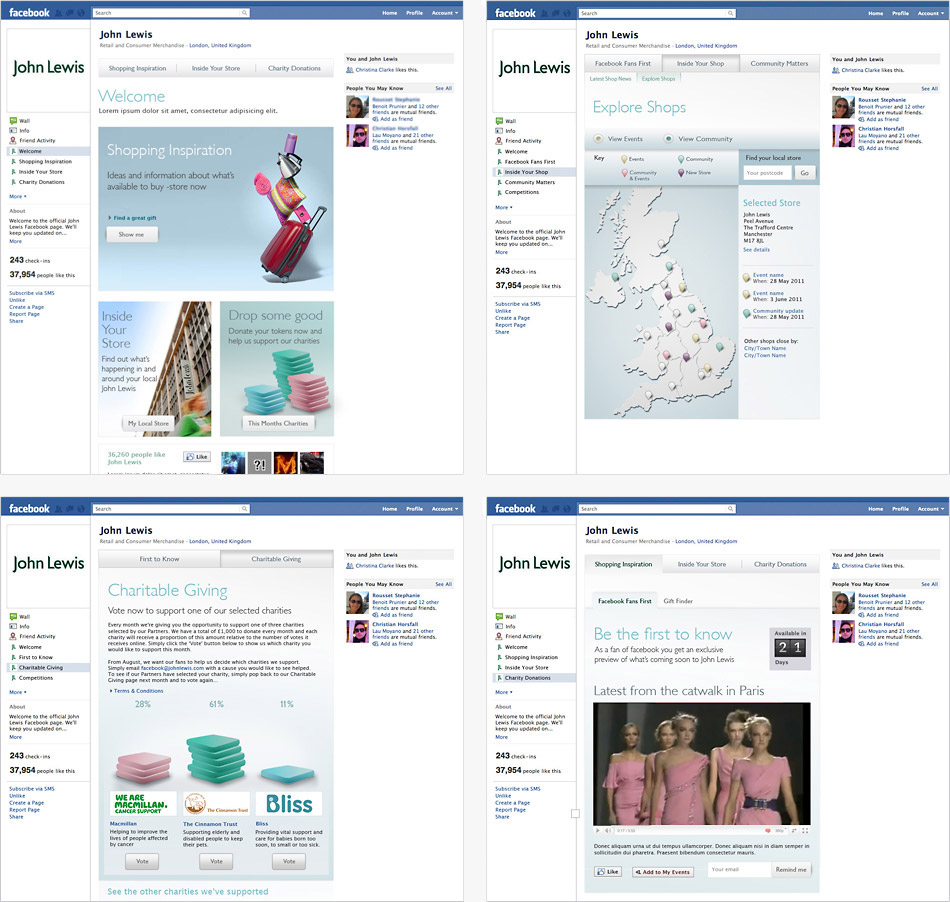The width and height of the screenshot is (950, 902).
Task: Vote for the Bliss charity
Action: pos(289,861)
